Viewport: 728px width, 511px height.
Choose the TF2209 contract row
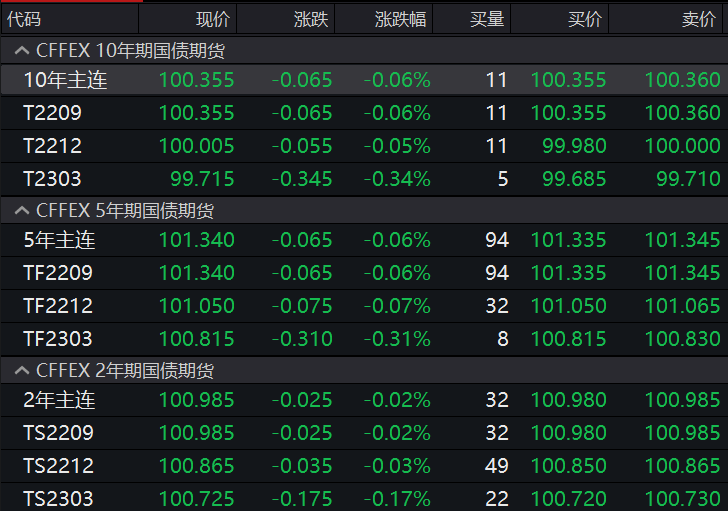58,273
